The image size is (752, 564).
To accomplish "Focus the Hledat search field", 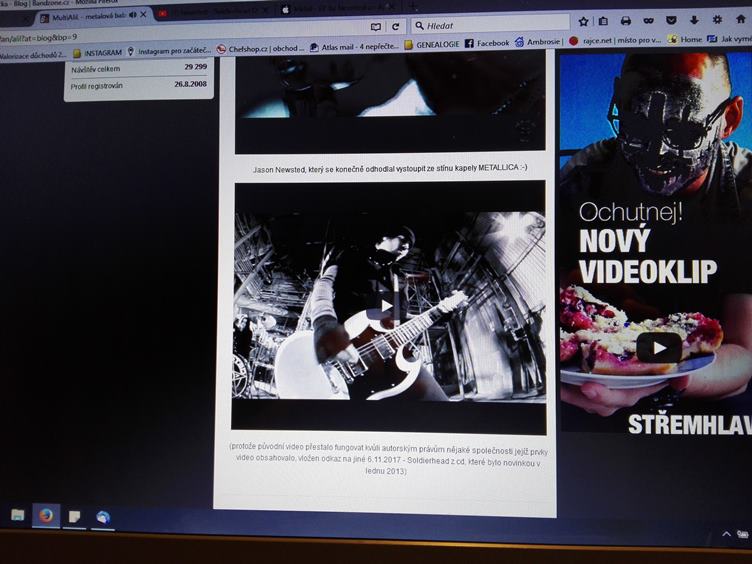I will coord(490,24).
